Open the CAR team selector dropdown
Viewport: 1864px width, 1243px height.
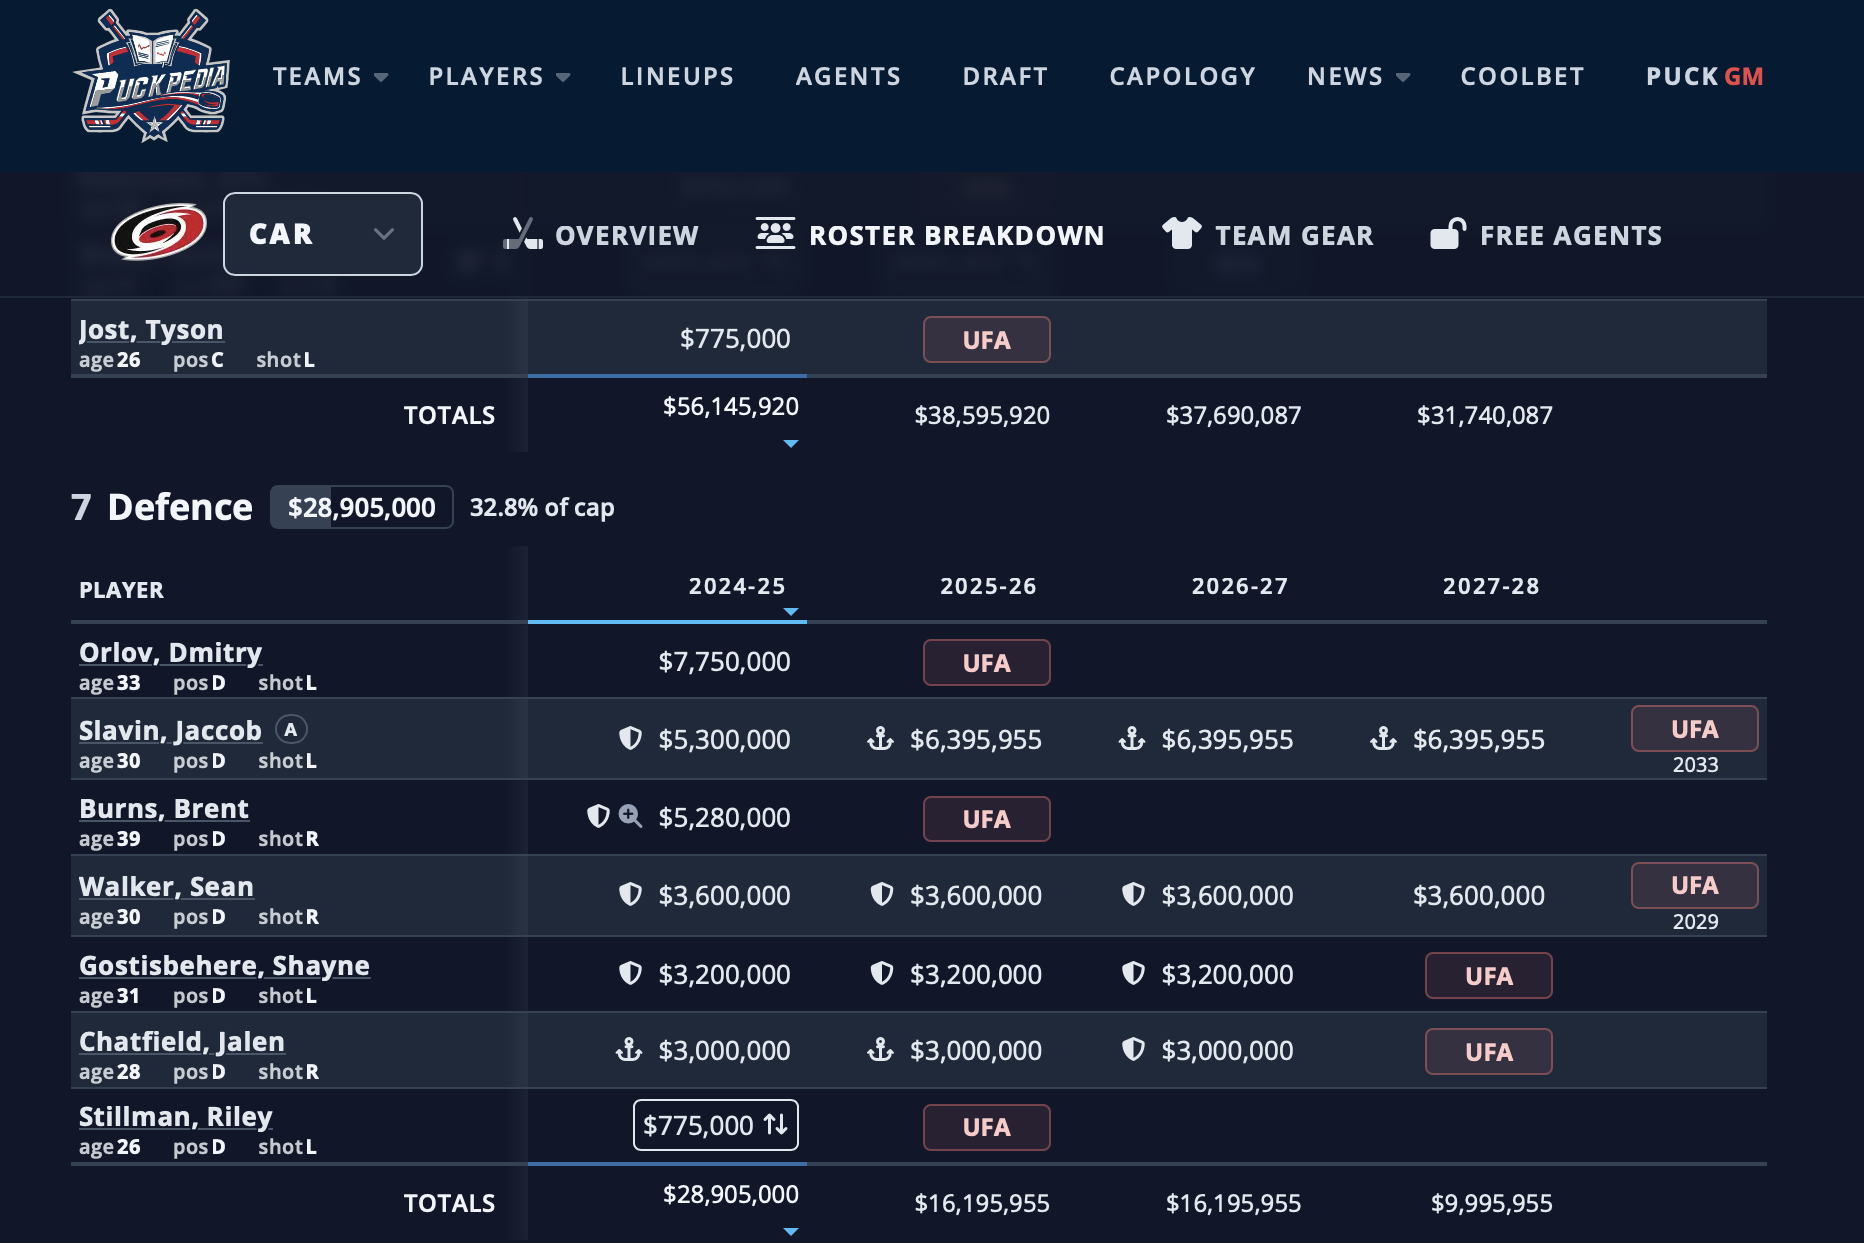[322, 234]
